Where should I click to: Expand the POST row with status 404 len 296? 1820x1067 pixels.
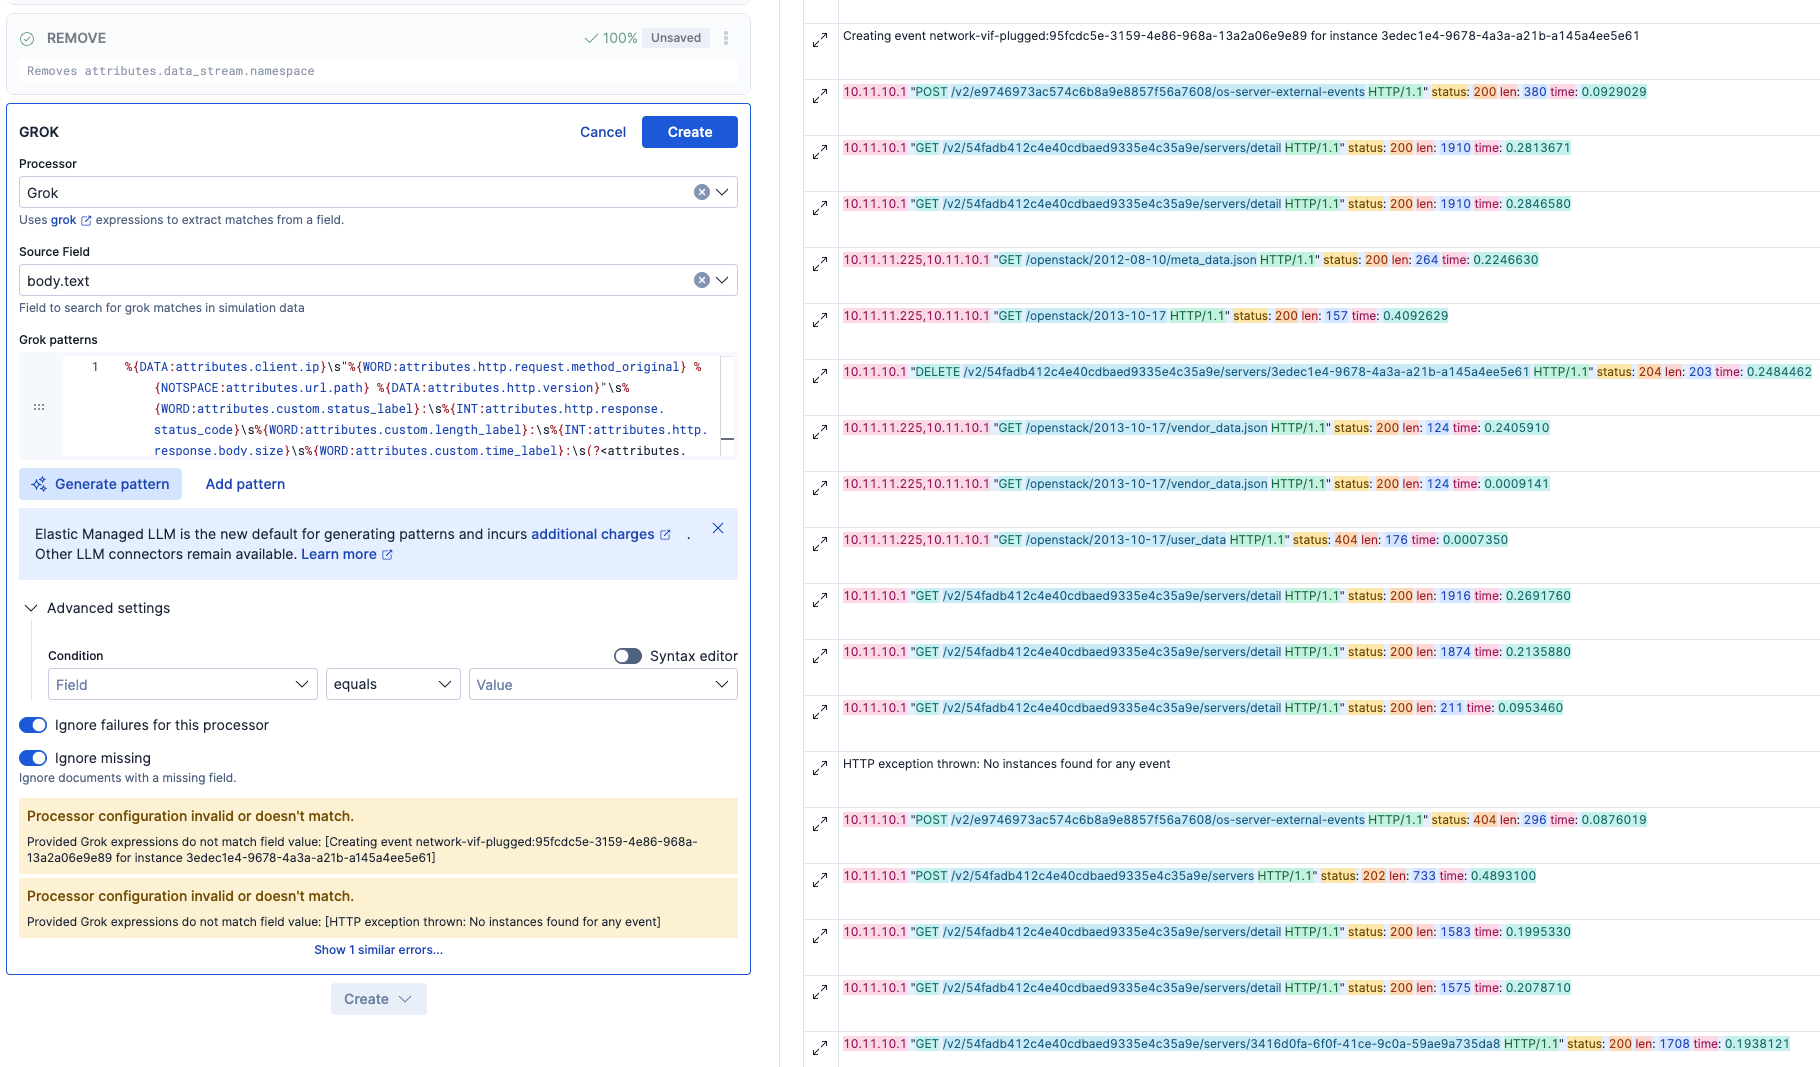(820, 824)
